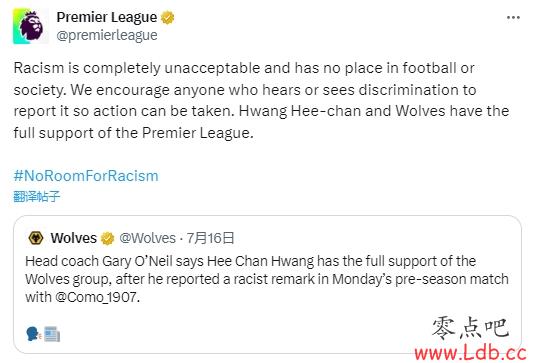
Task: Open the three-dot more options menu
Action: 513,17
